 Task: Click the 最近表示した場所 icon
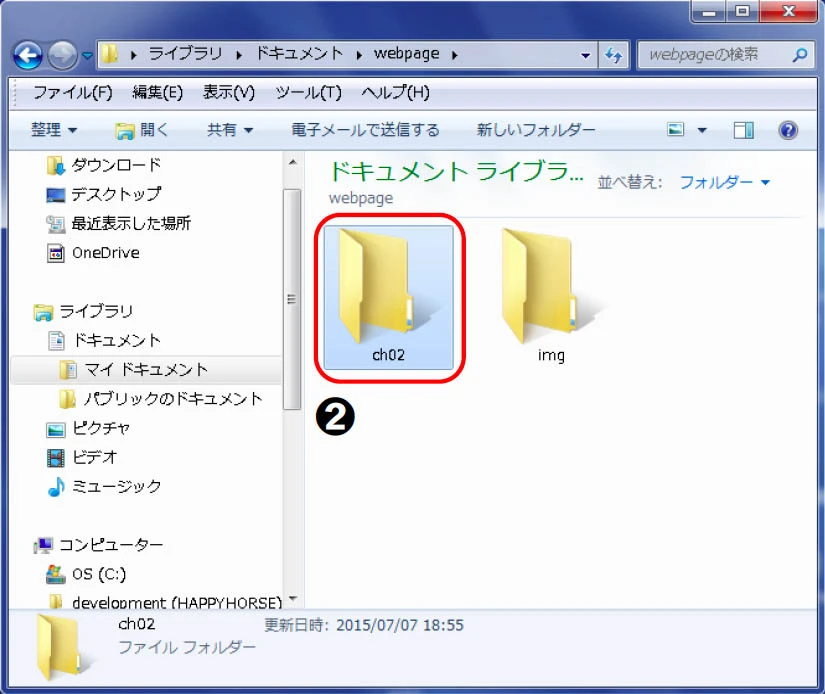tap(55, 224)
